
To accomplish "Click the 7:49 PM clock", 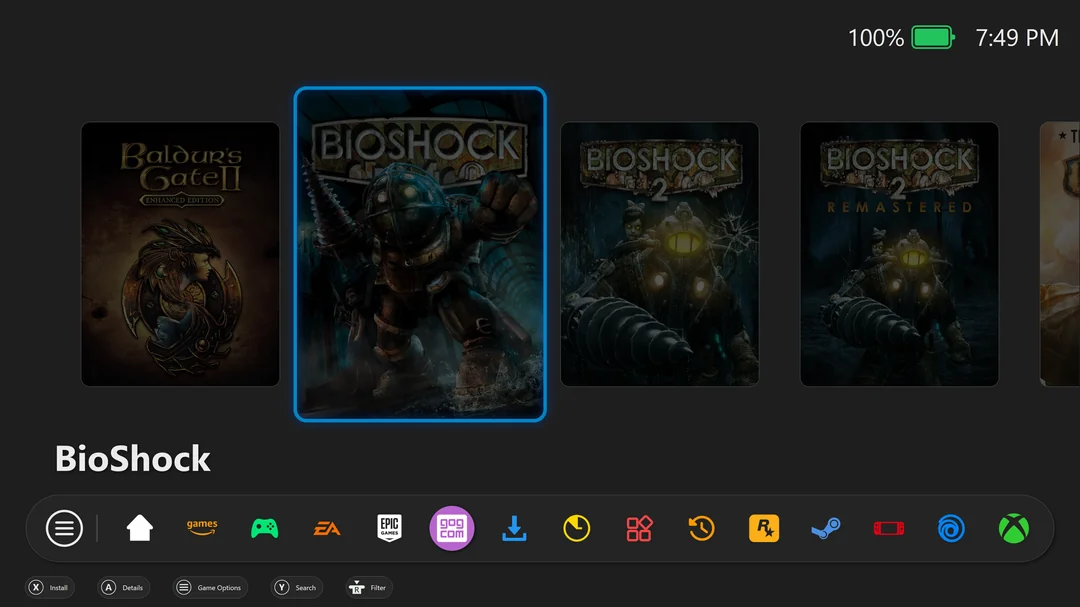I will (1017, 38).
